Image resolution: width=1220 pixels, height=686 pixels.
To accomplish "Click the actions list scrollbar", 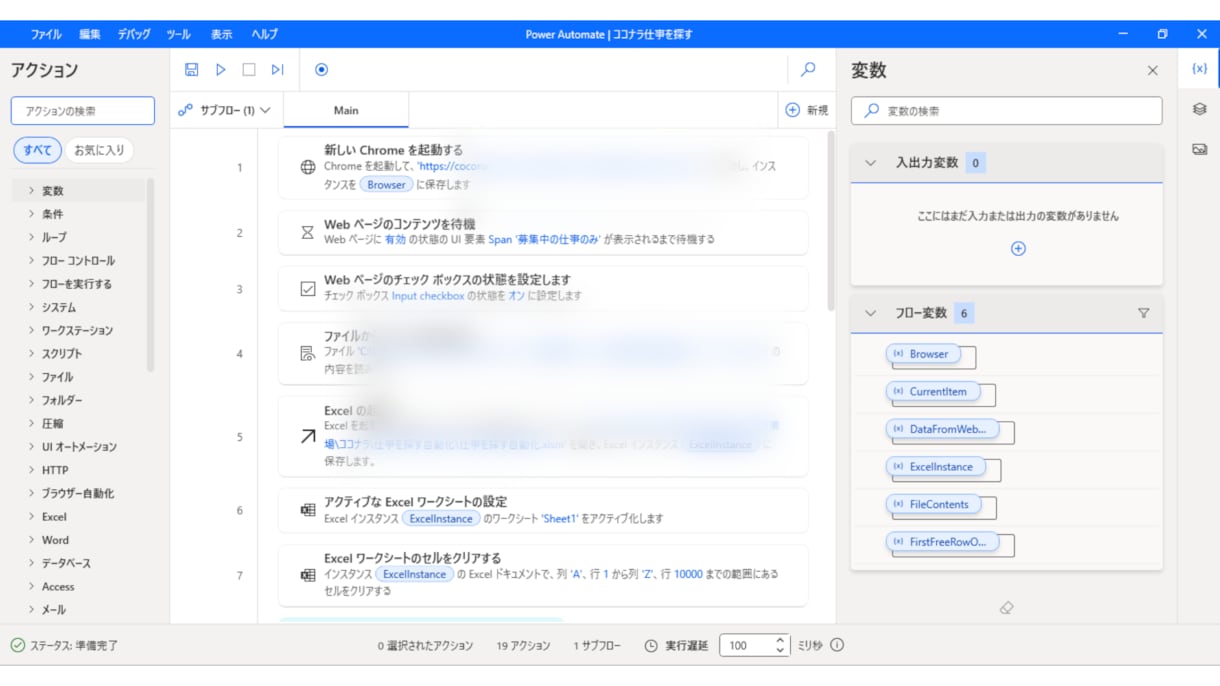I will [151, 275].
